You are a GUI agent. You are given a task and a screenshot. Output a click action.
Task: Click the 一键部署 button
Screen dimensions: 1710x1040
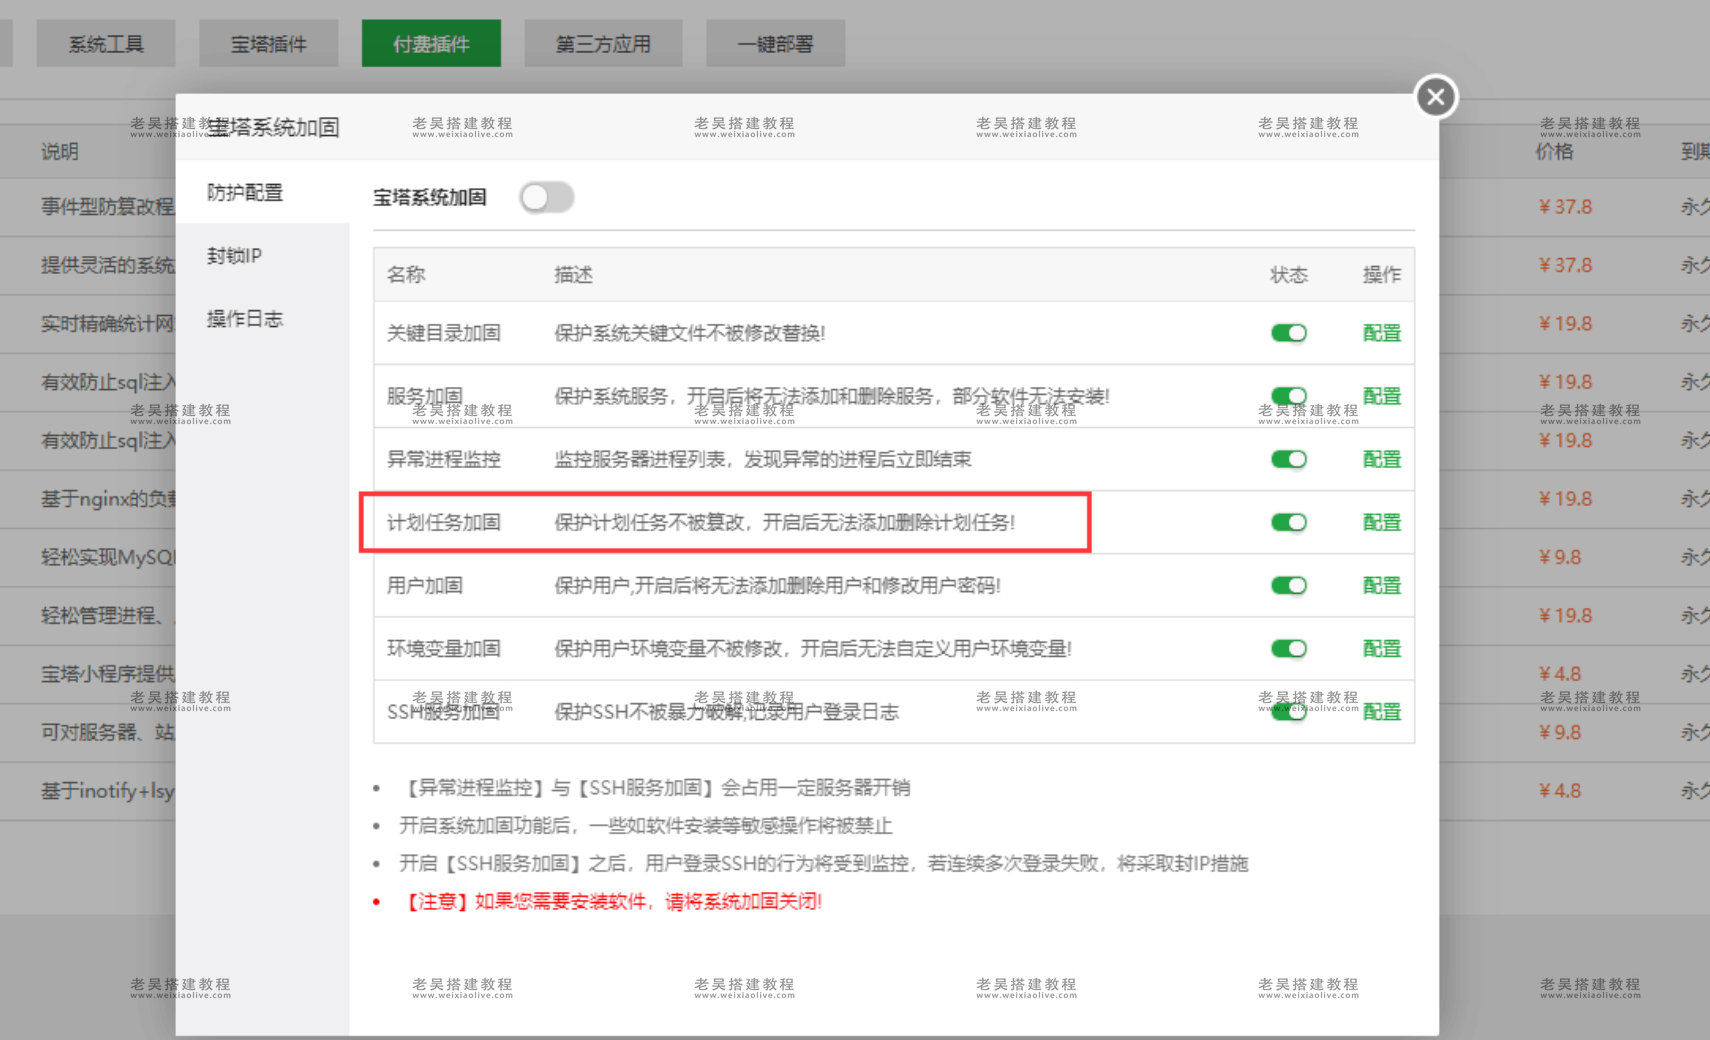click(775, 43)
